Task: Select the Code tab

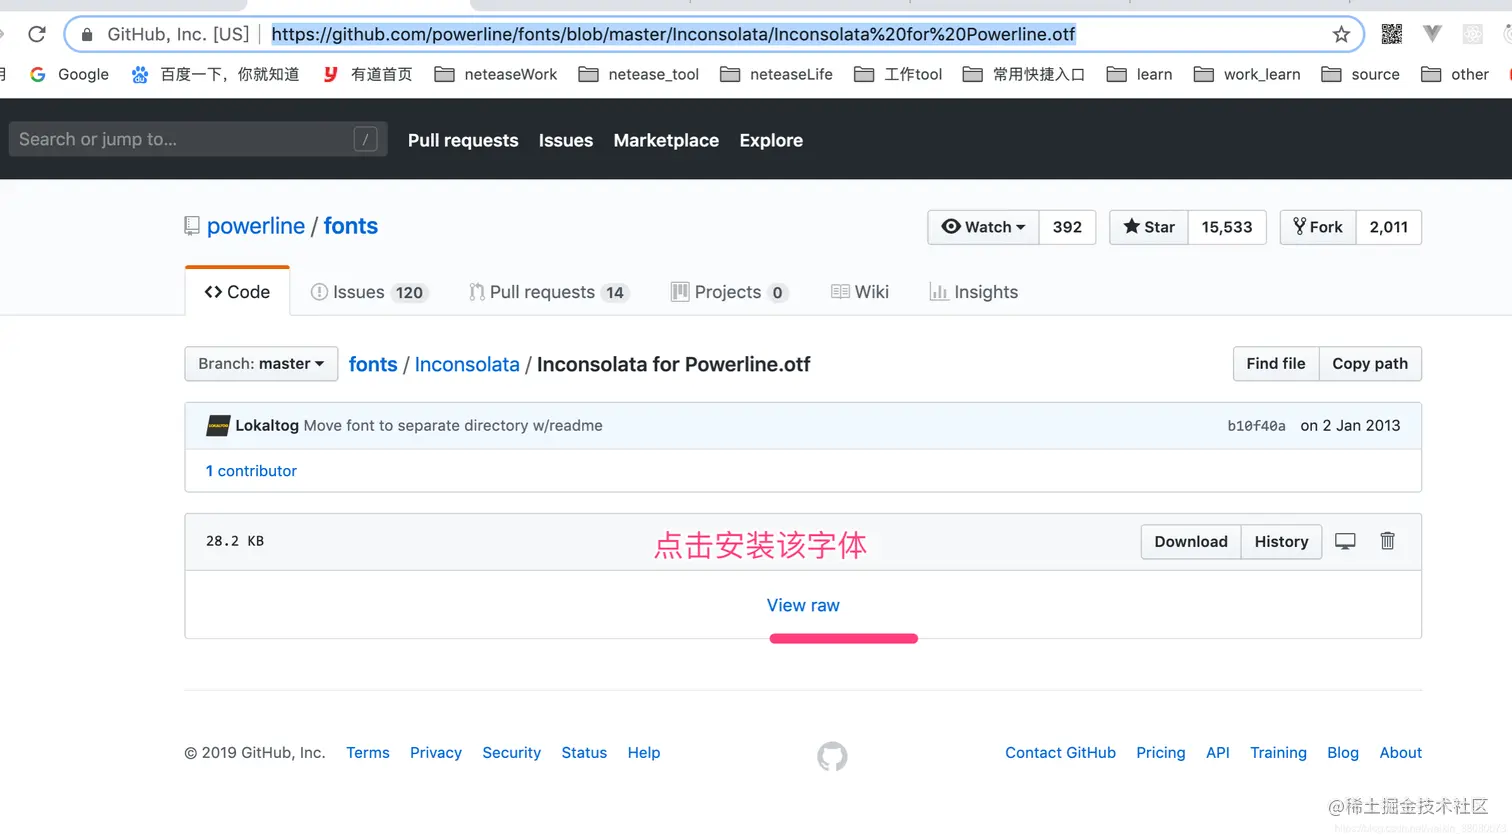Action: [x=237, y=292]
